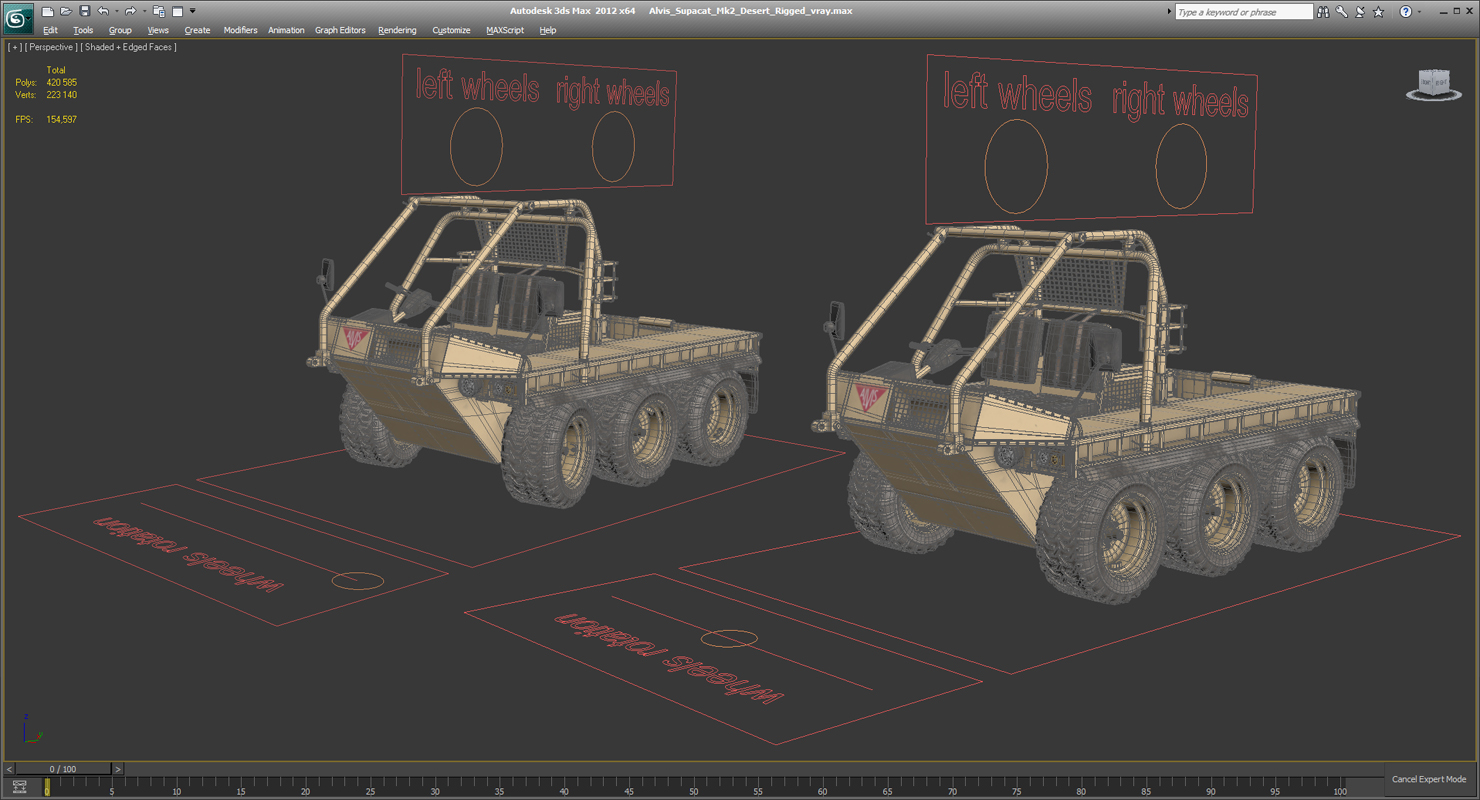Click frame 100 on the timeline trackbar
The height and width of the screenshot is (800, 1480).
(1340, 788)
